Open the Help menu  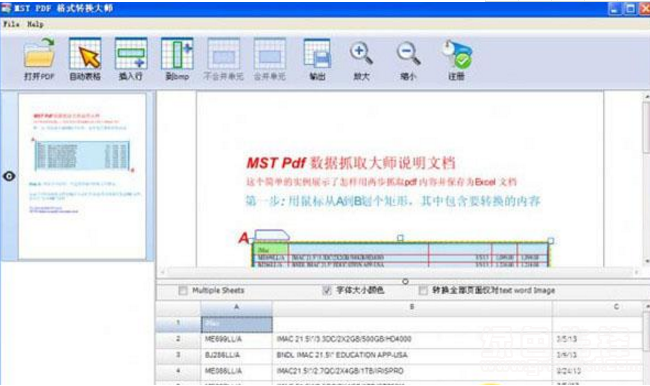35,24
